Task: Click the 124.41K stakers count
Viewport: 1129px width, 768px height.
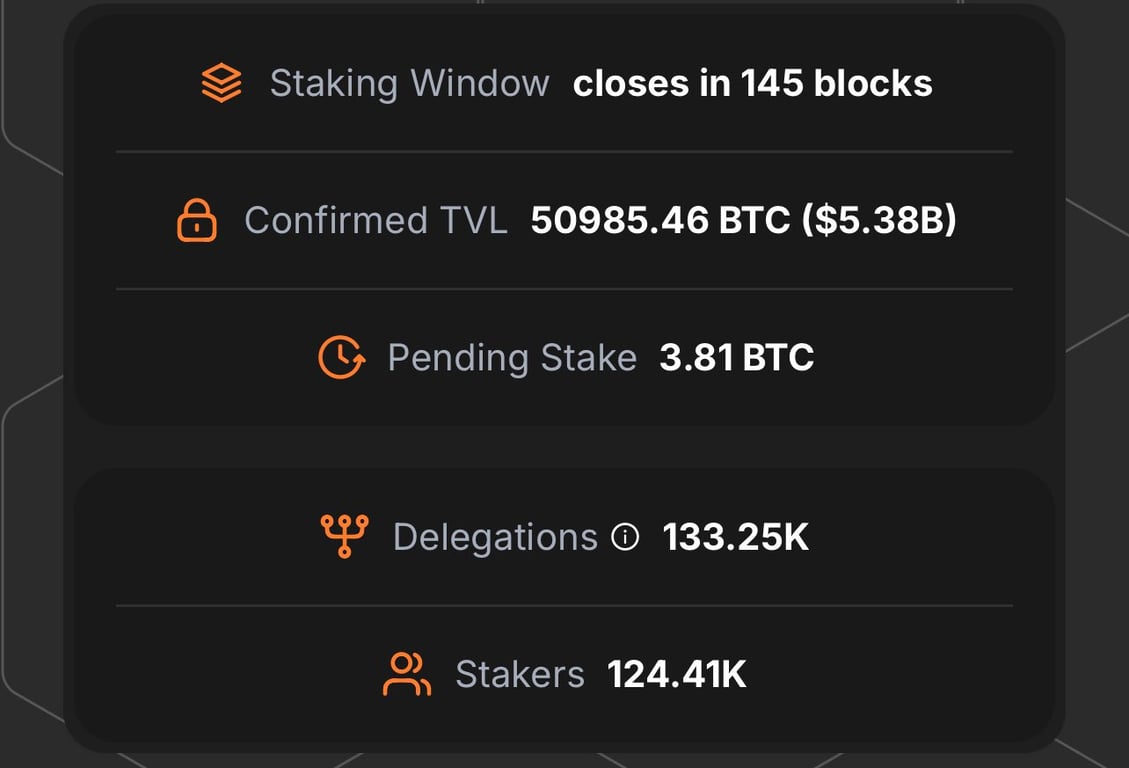Action: (676, 674)
